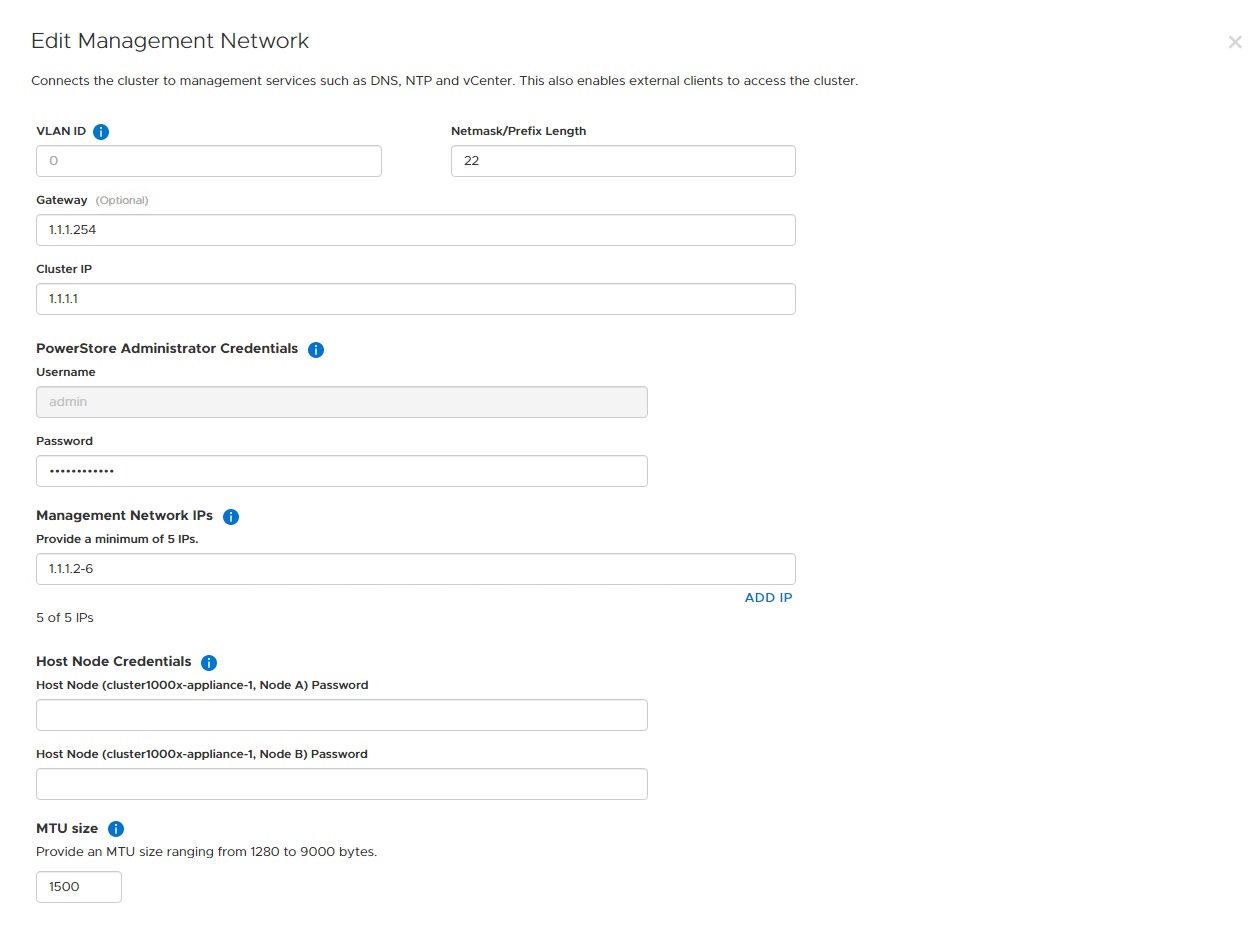Close the Edit Management Network dialog
Screen dimensions: 1254x952
1234,42
